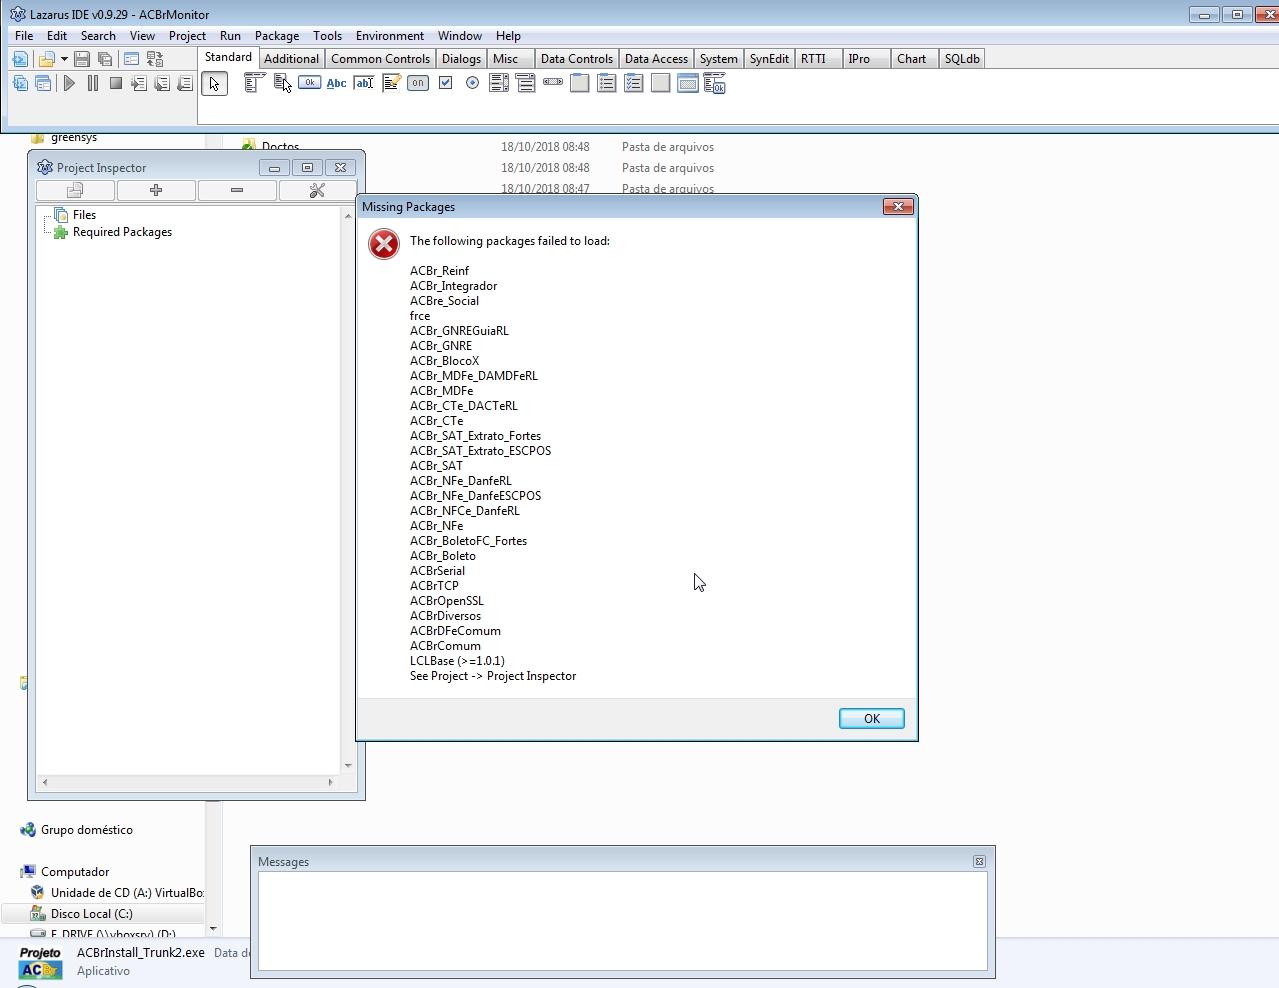Close the Messages panel
1279x988 pixels.
point(979,861)
